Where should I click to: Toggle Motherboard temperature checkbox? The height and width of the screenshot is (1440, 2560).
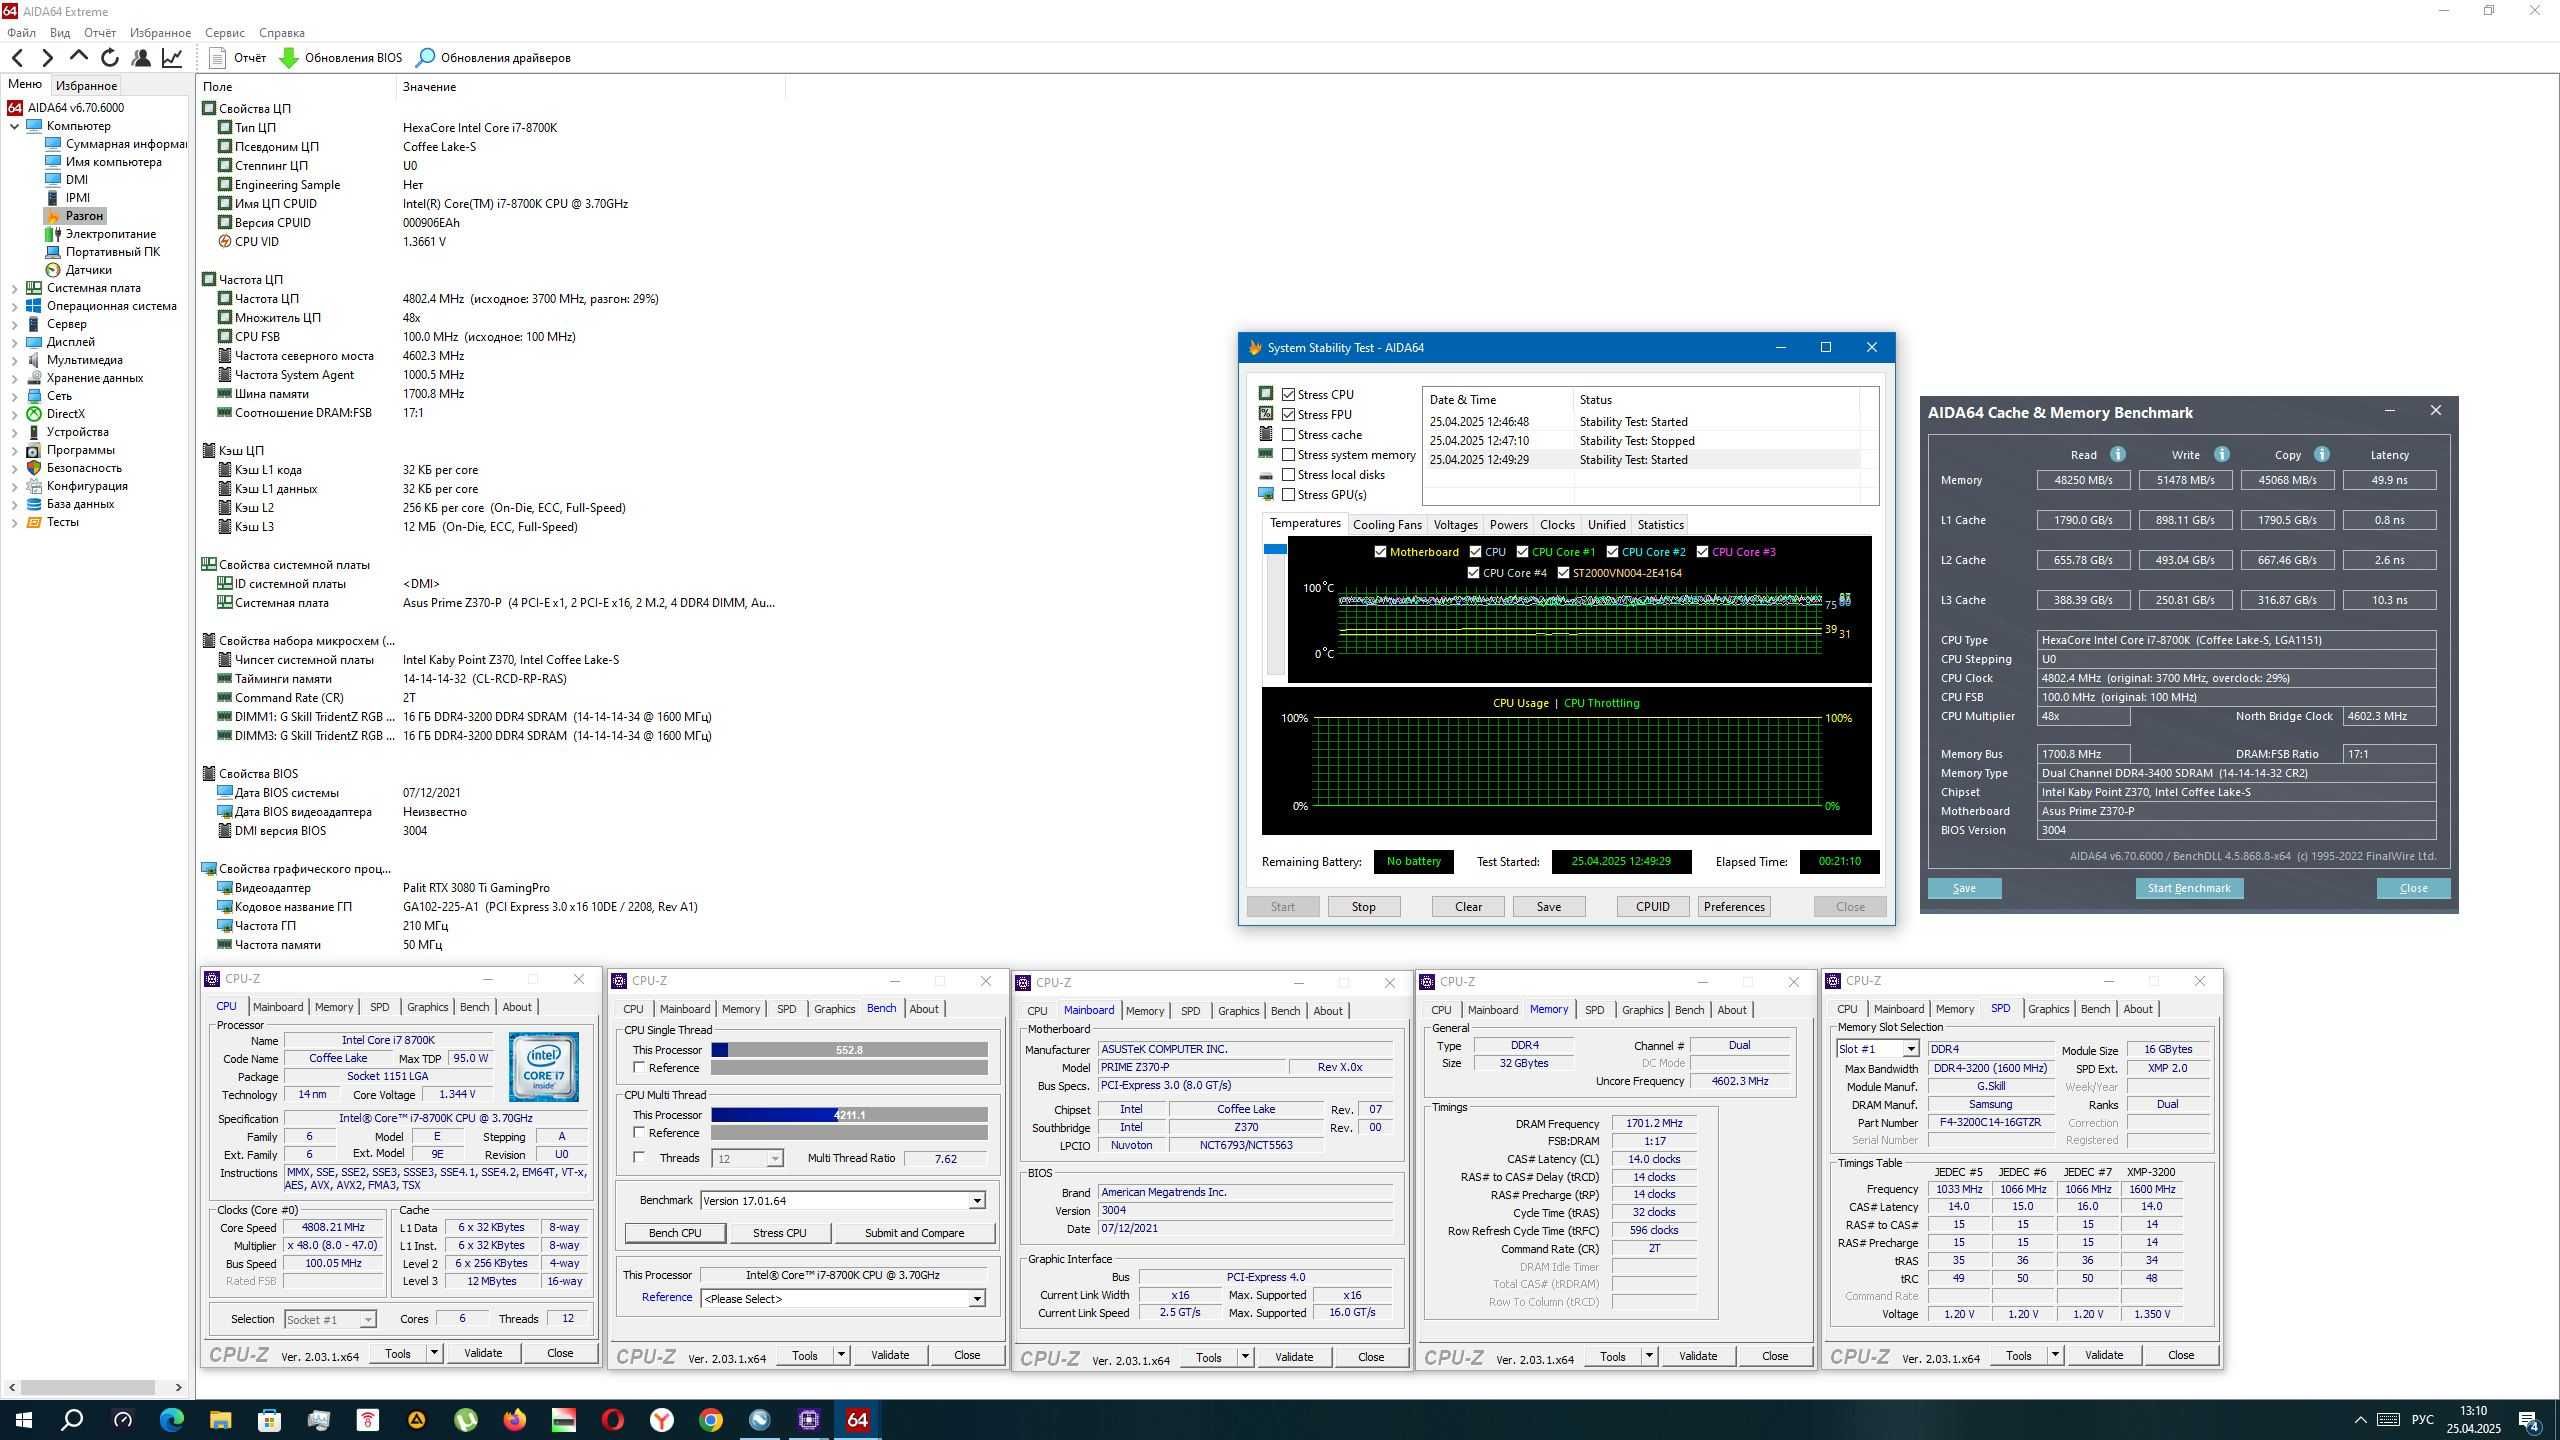(1380, 552)
